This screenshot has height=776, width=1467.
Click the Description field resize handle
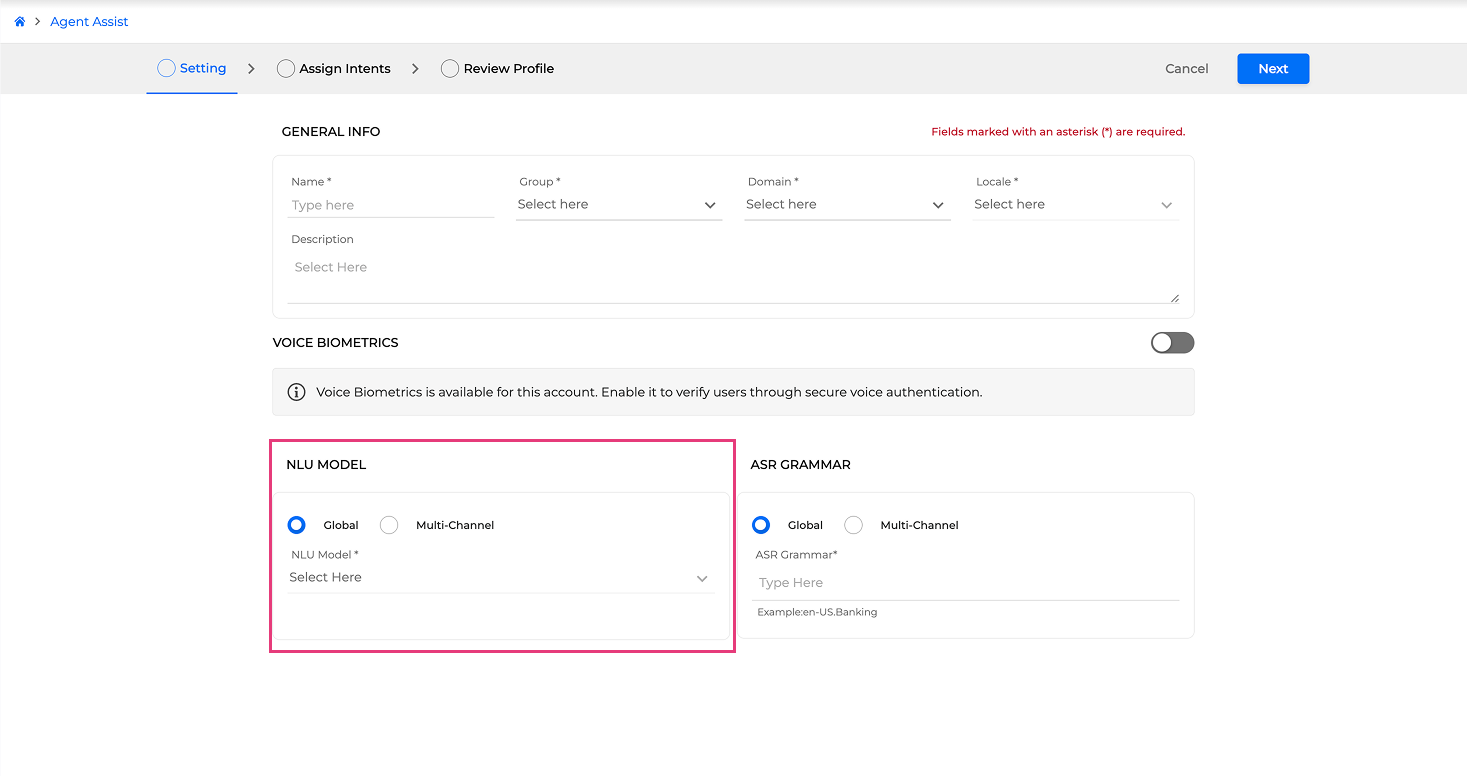1174,297
